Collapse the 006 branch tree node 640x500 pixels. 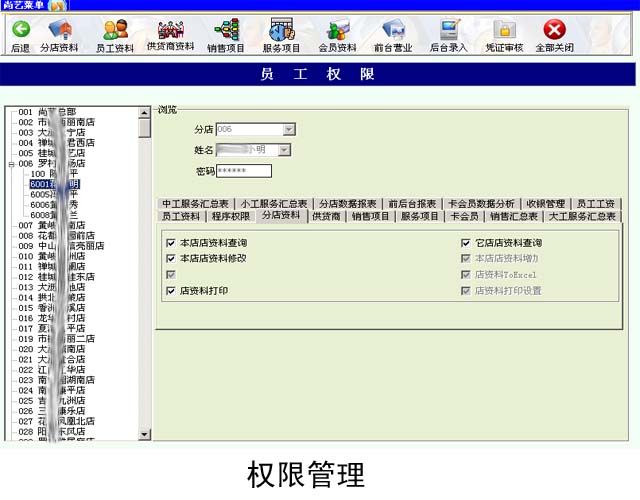(11, 163)
